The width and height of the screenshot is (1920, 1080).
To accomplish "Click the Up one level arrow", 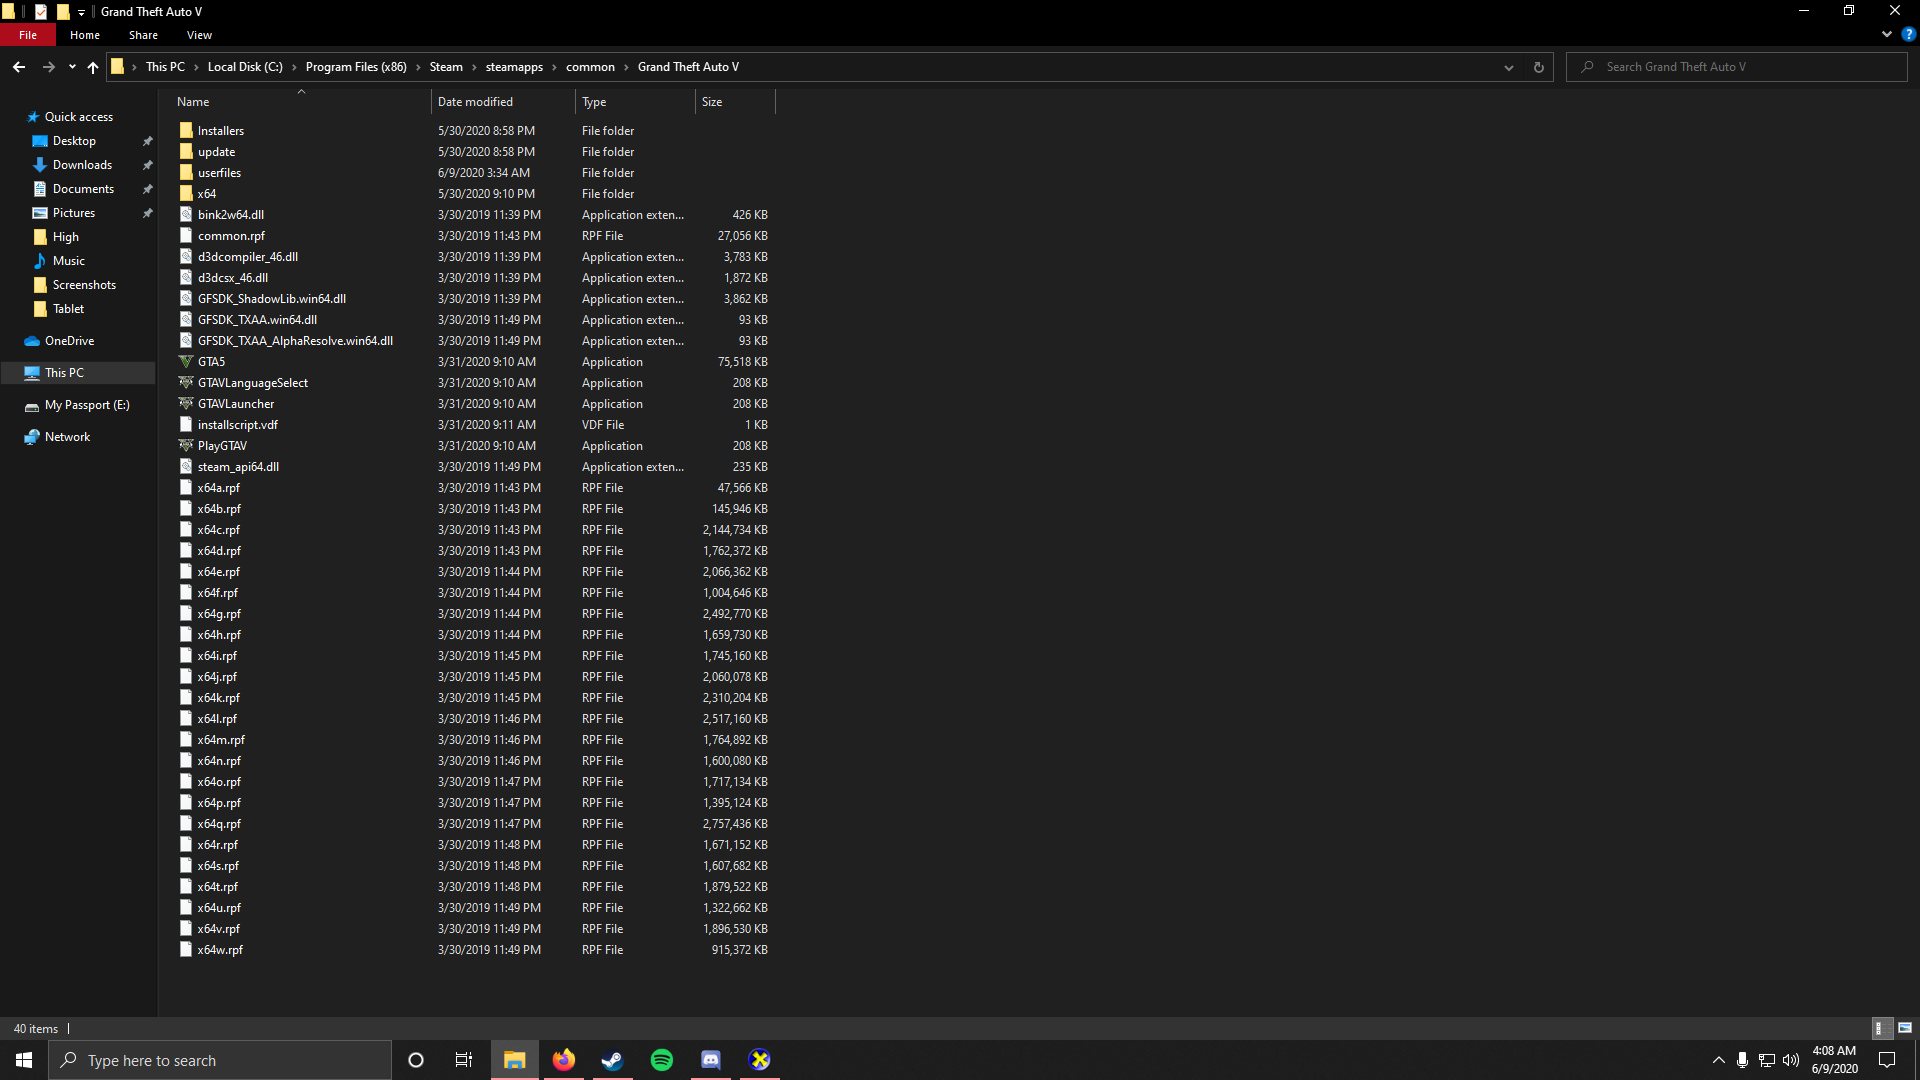I will tap(93, 67).
